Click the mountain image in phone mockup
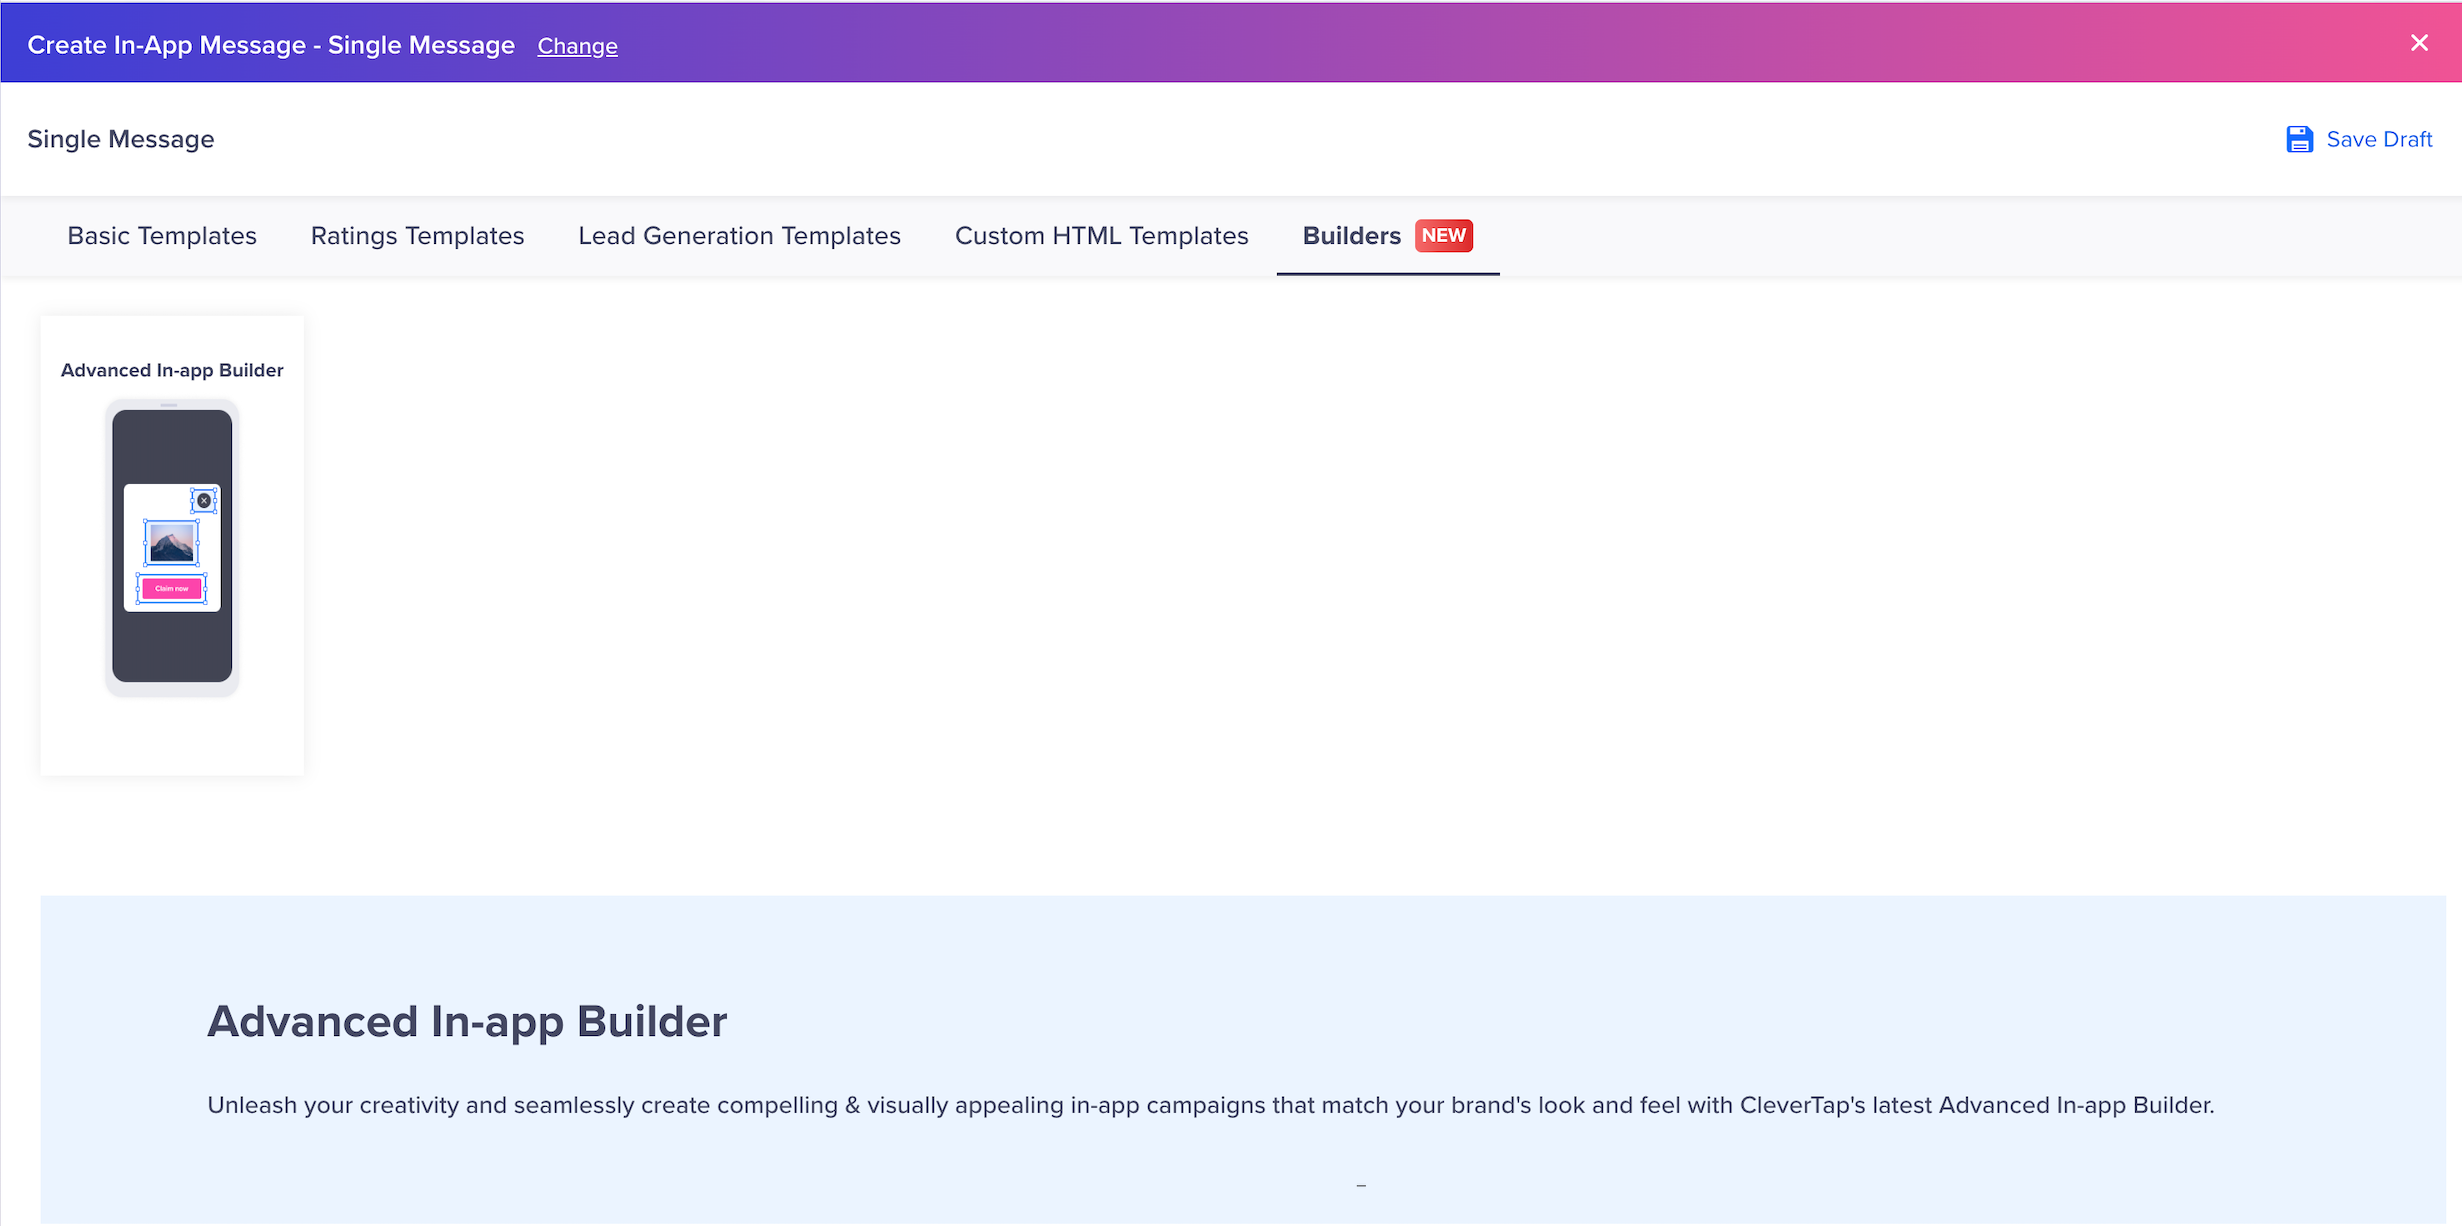 pos(171,544)
